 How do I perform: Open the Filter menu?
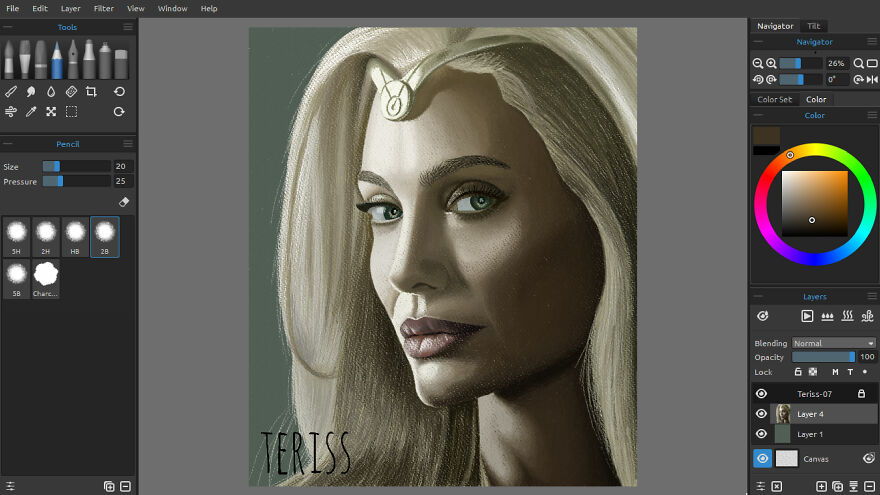103,8
